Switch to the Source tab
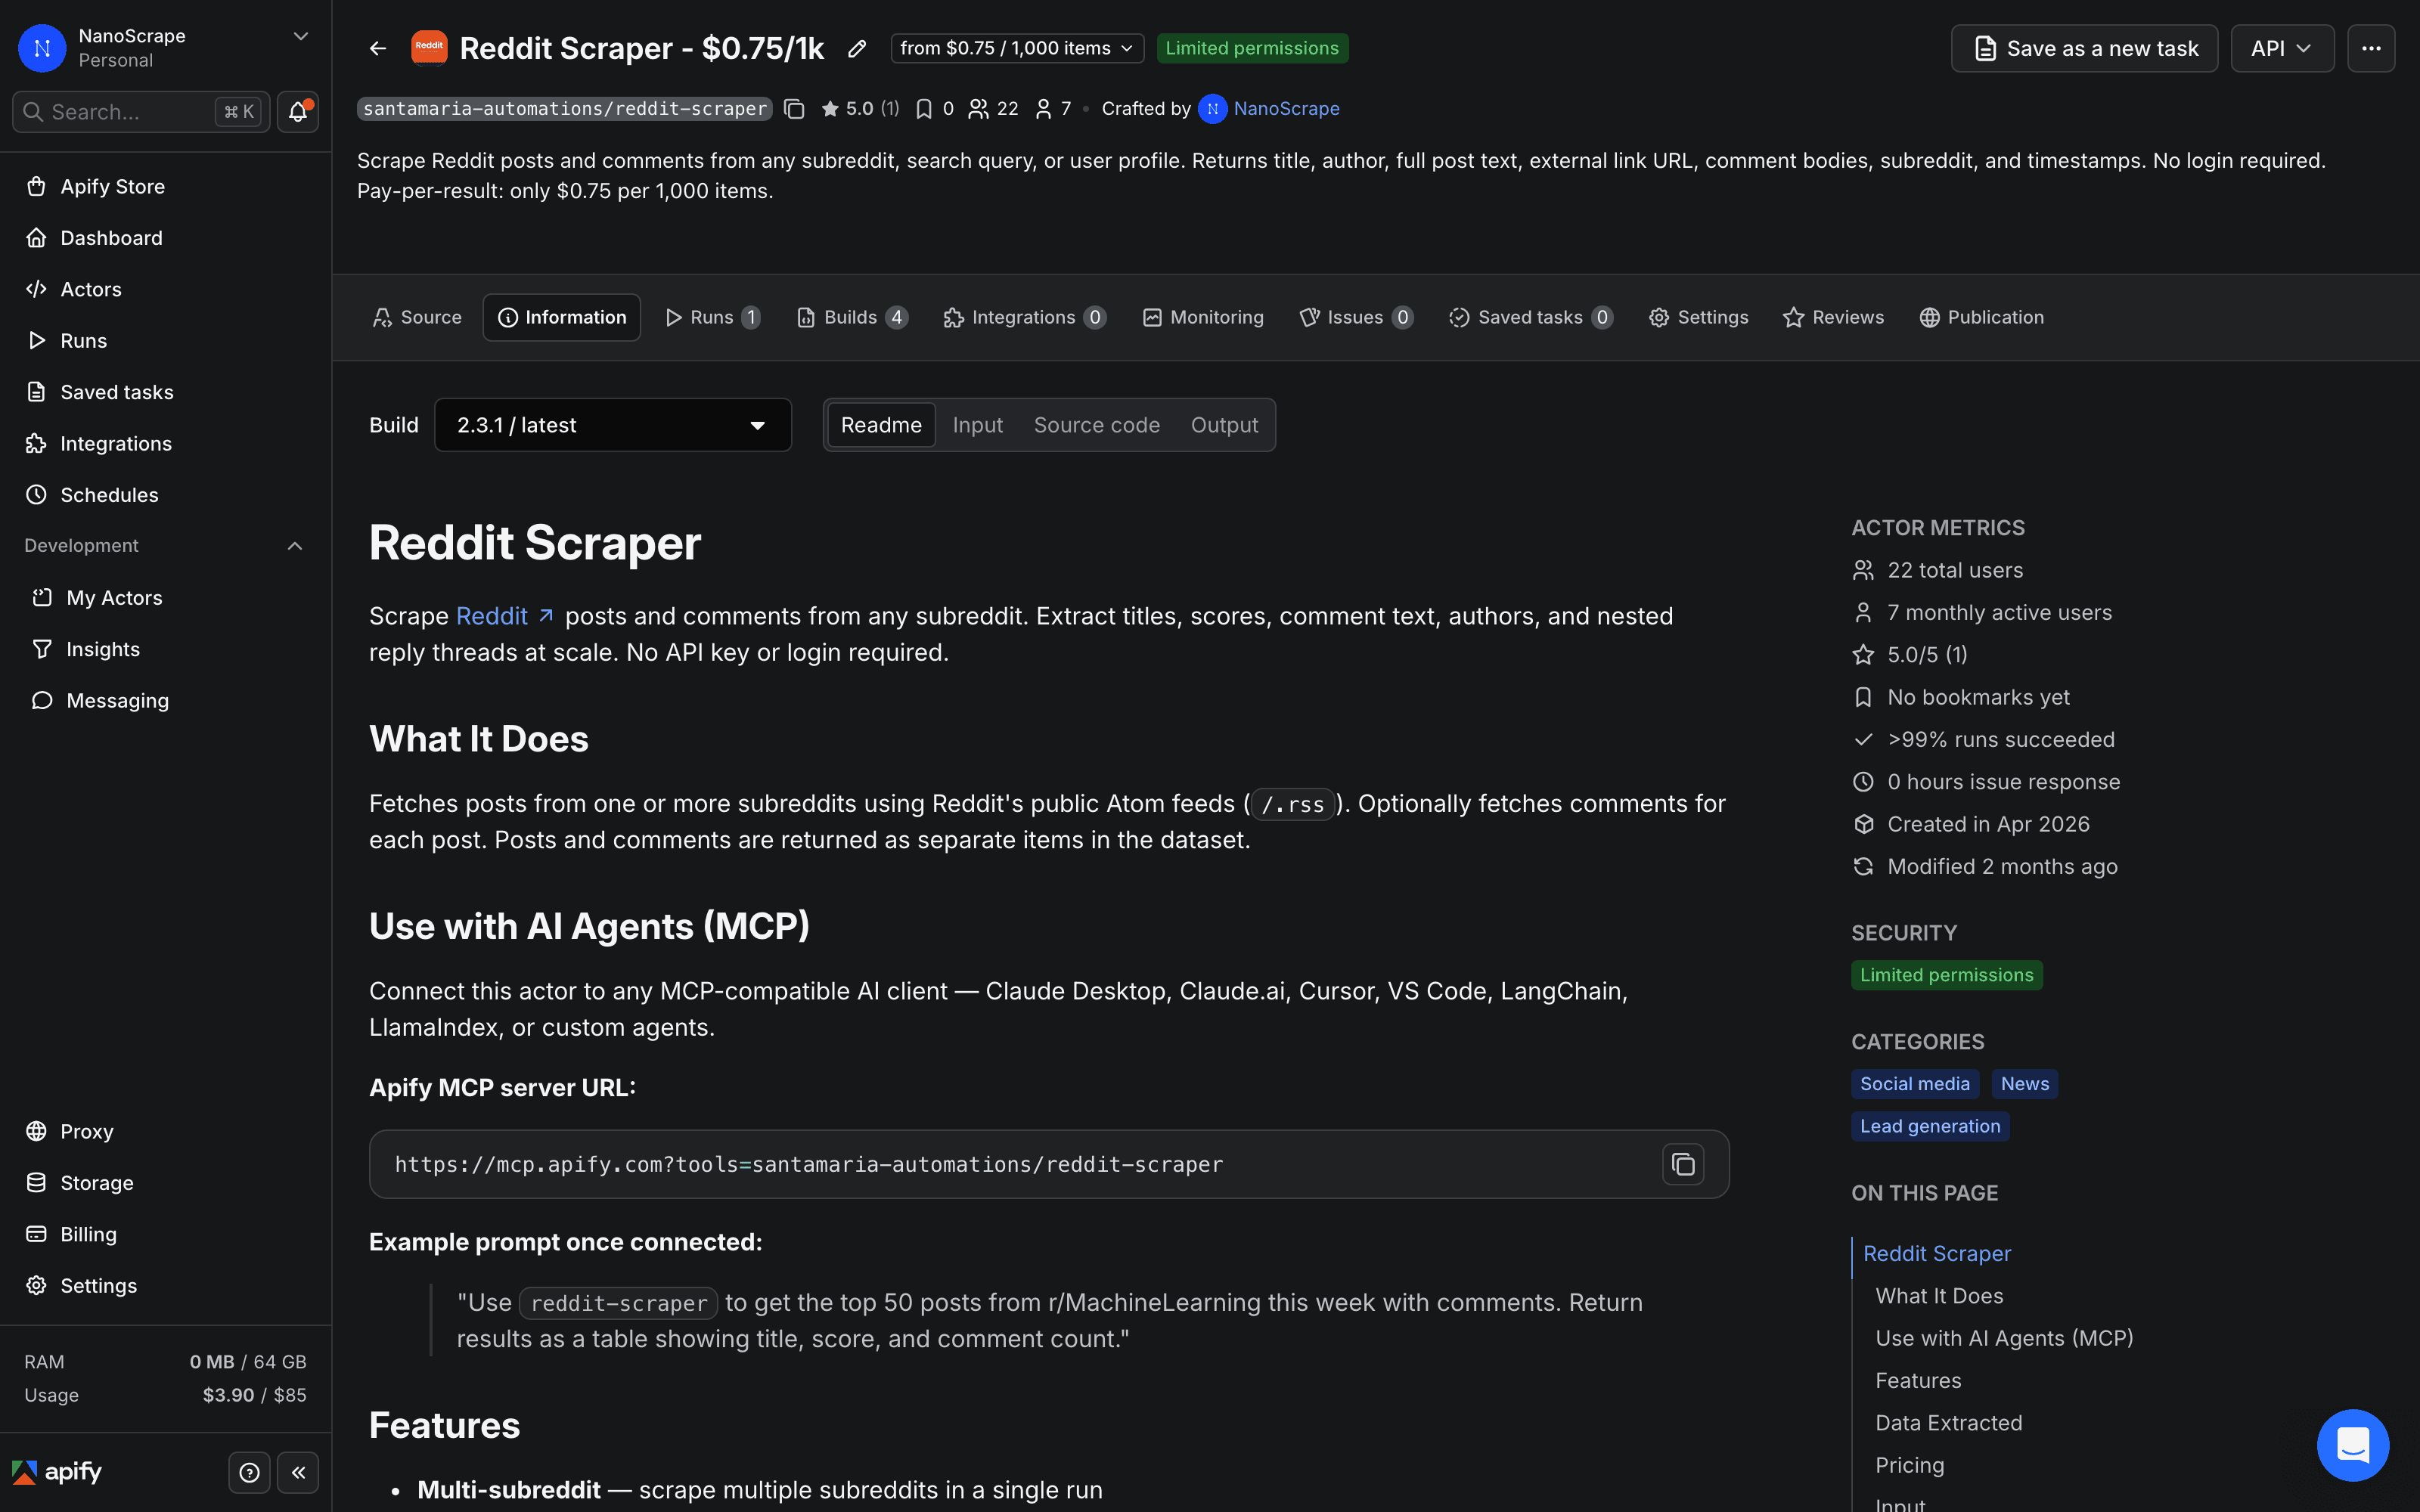The image size is (2420, 1512). [417, 317]
